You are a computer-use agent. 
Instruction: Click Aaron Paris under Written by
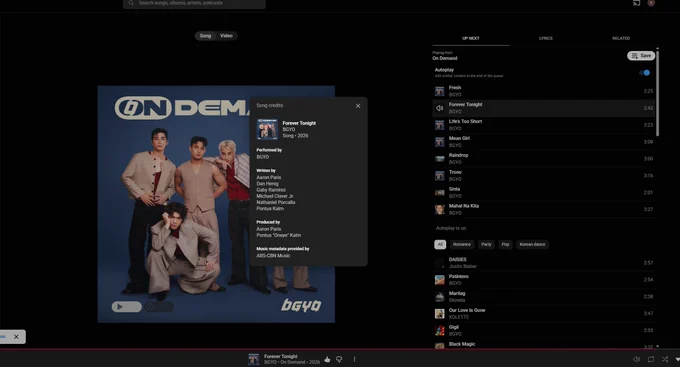coord(268,177)
